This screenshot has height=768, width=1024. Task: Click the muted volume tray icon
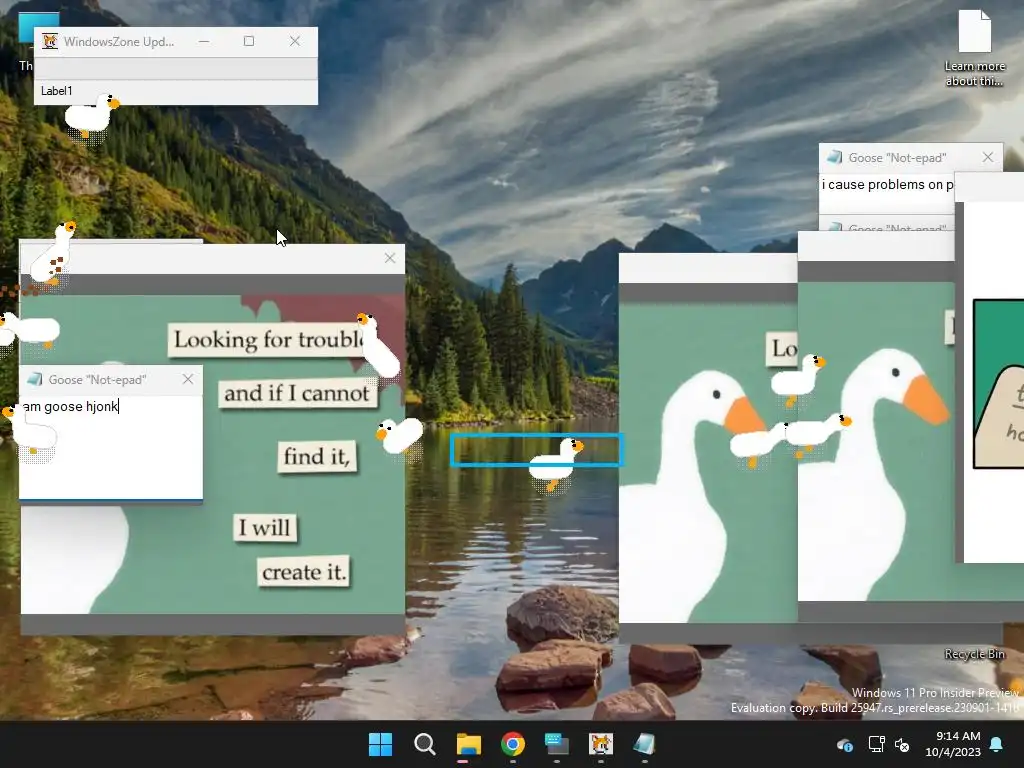[x=902, y=744]
